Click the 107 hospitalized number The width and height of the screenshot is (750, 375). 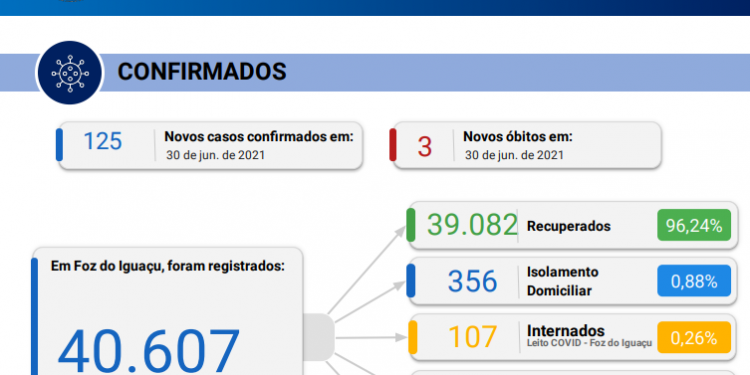pyautogui.click(x=473, y=337)
